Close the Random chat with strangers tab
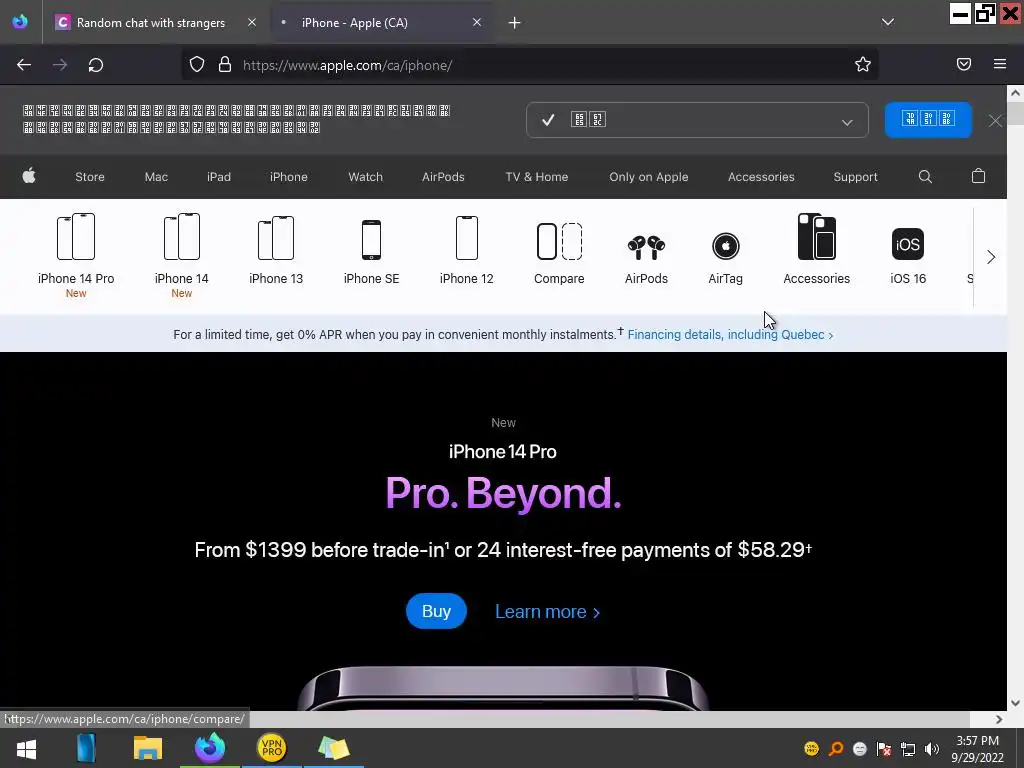The height and width of the screenshot is (768, 1024). pos(251,22)
